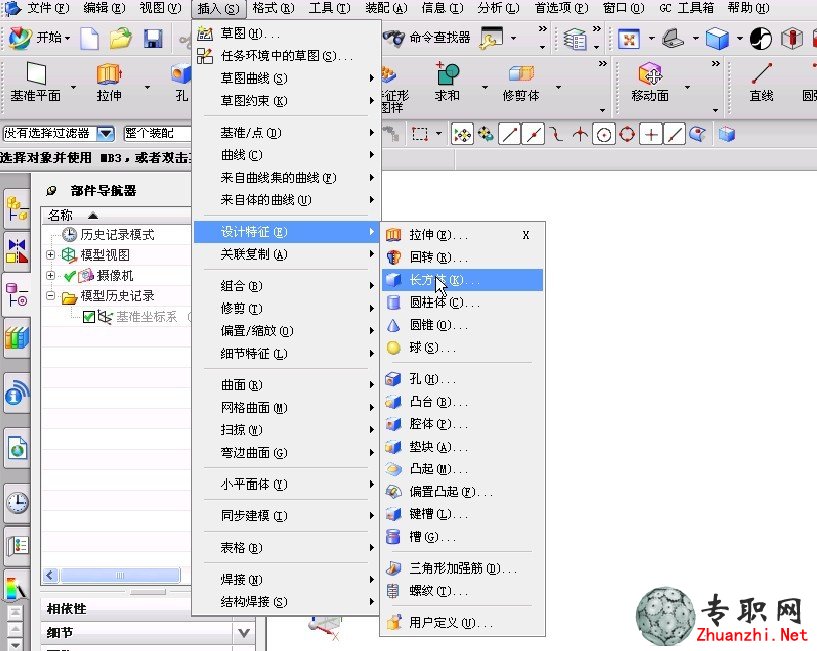Open the 移动面 dropdown arrow

(687, 88)
